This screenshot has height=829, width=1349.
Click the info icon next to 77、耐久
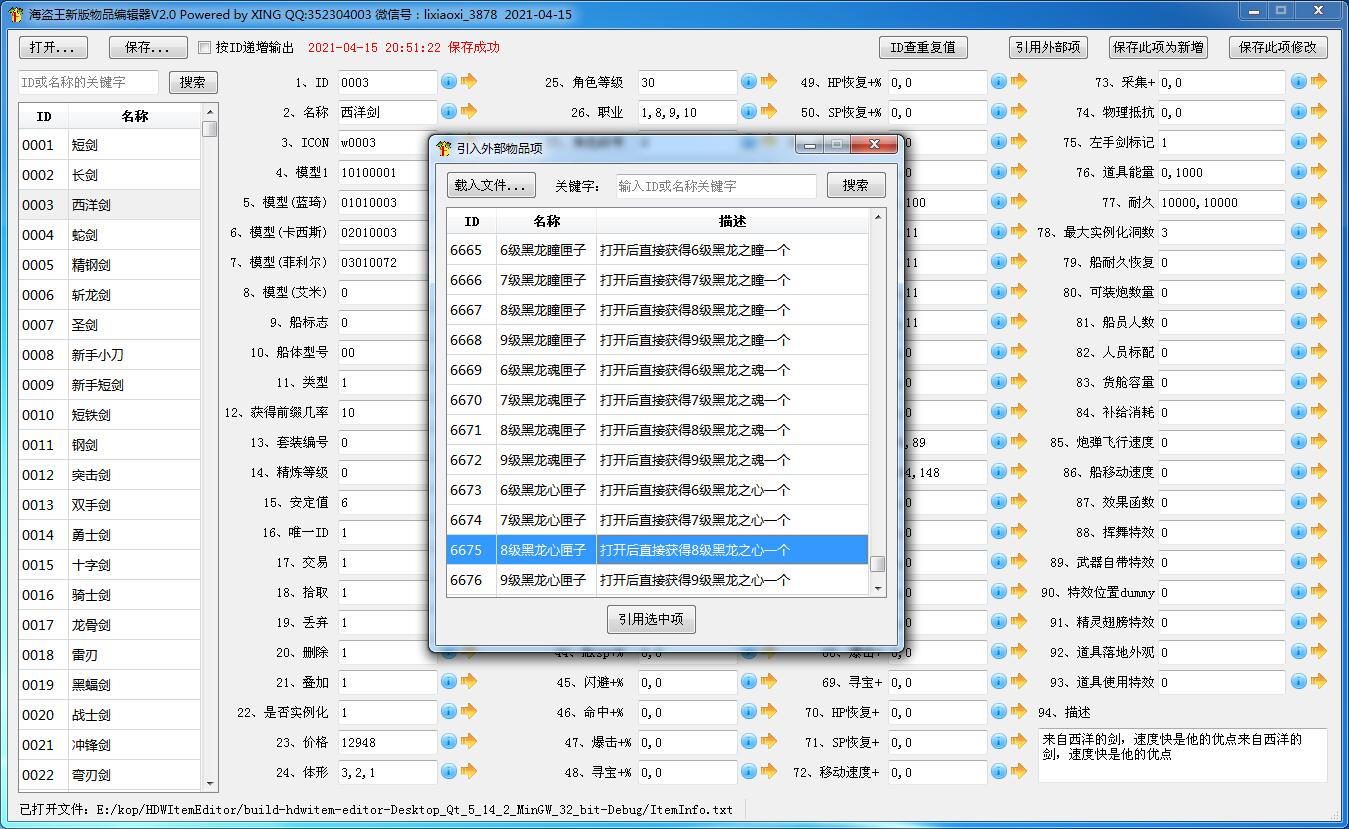1299,202
